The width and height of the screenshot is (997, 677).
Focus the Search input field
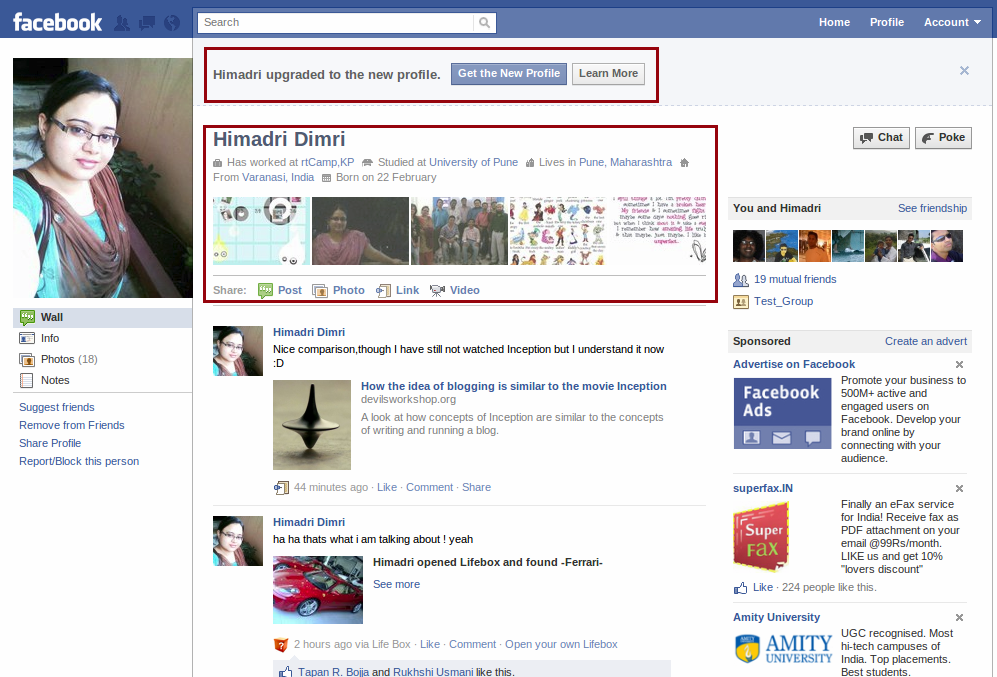pyautogui.click(x=336, y=23)
